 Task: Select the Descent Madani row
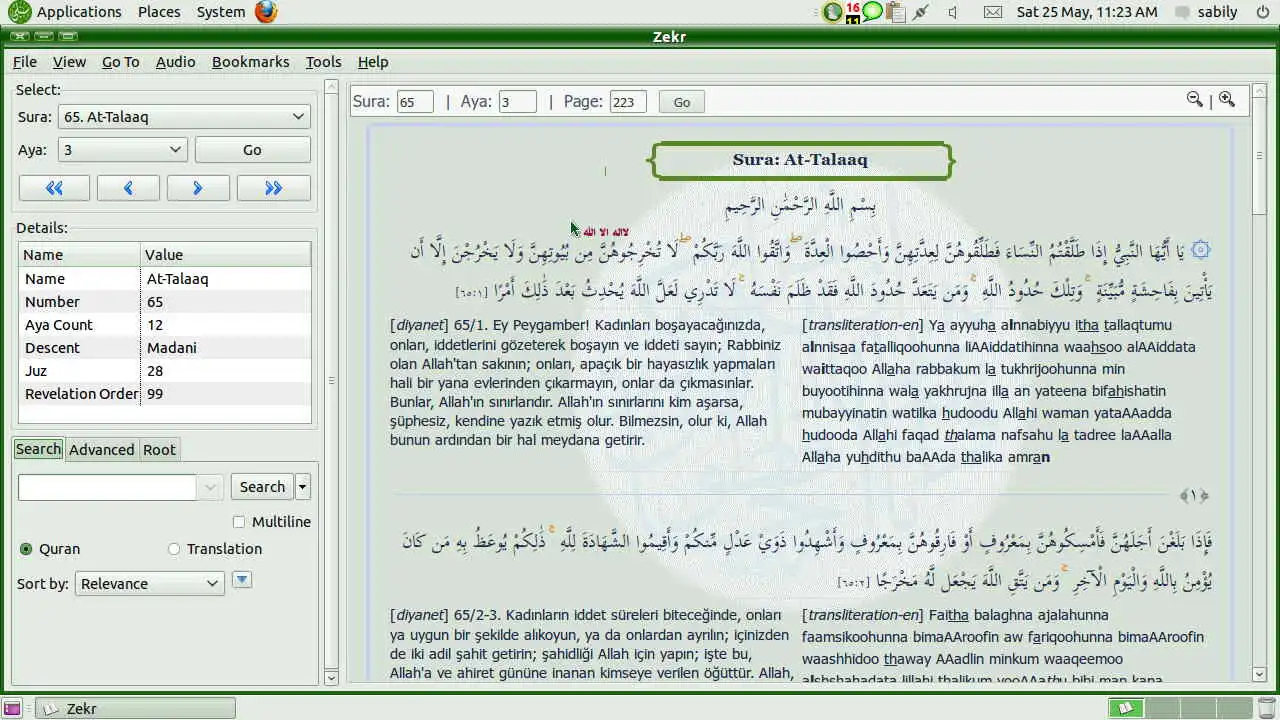(x=165, y=348)
